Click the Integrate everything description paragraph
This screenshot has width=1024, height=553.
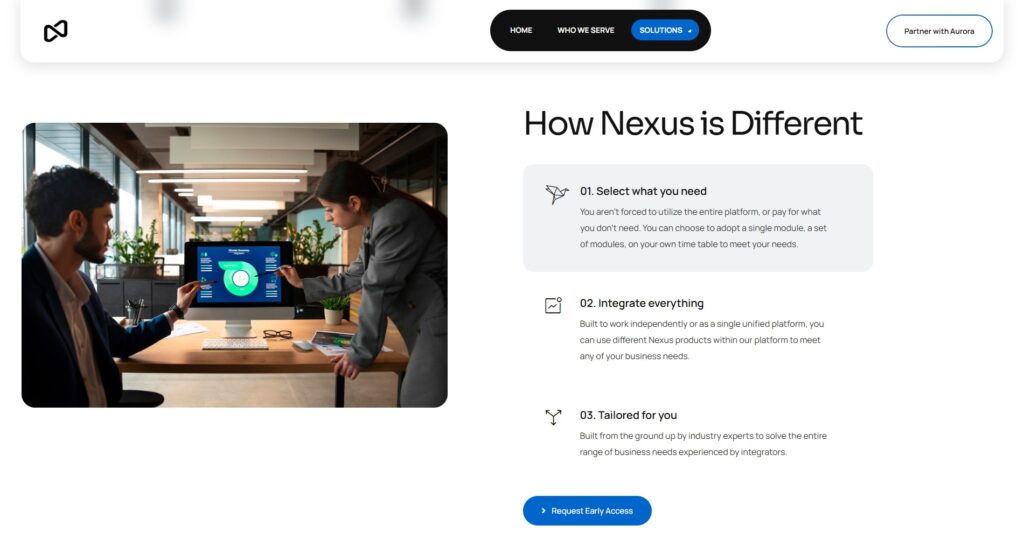point(702,340)
